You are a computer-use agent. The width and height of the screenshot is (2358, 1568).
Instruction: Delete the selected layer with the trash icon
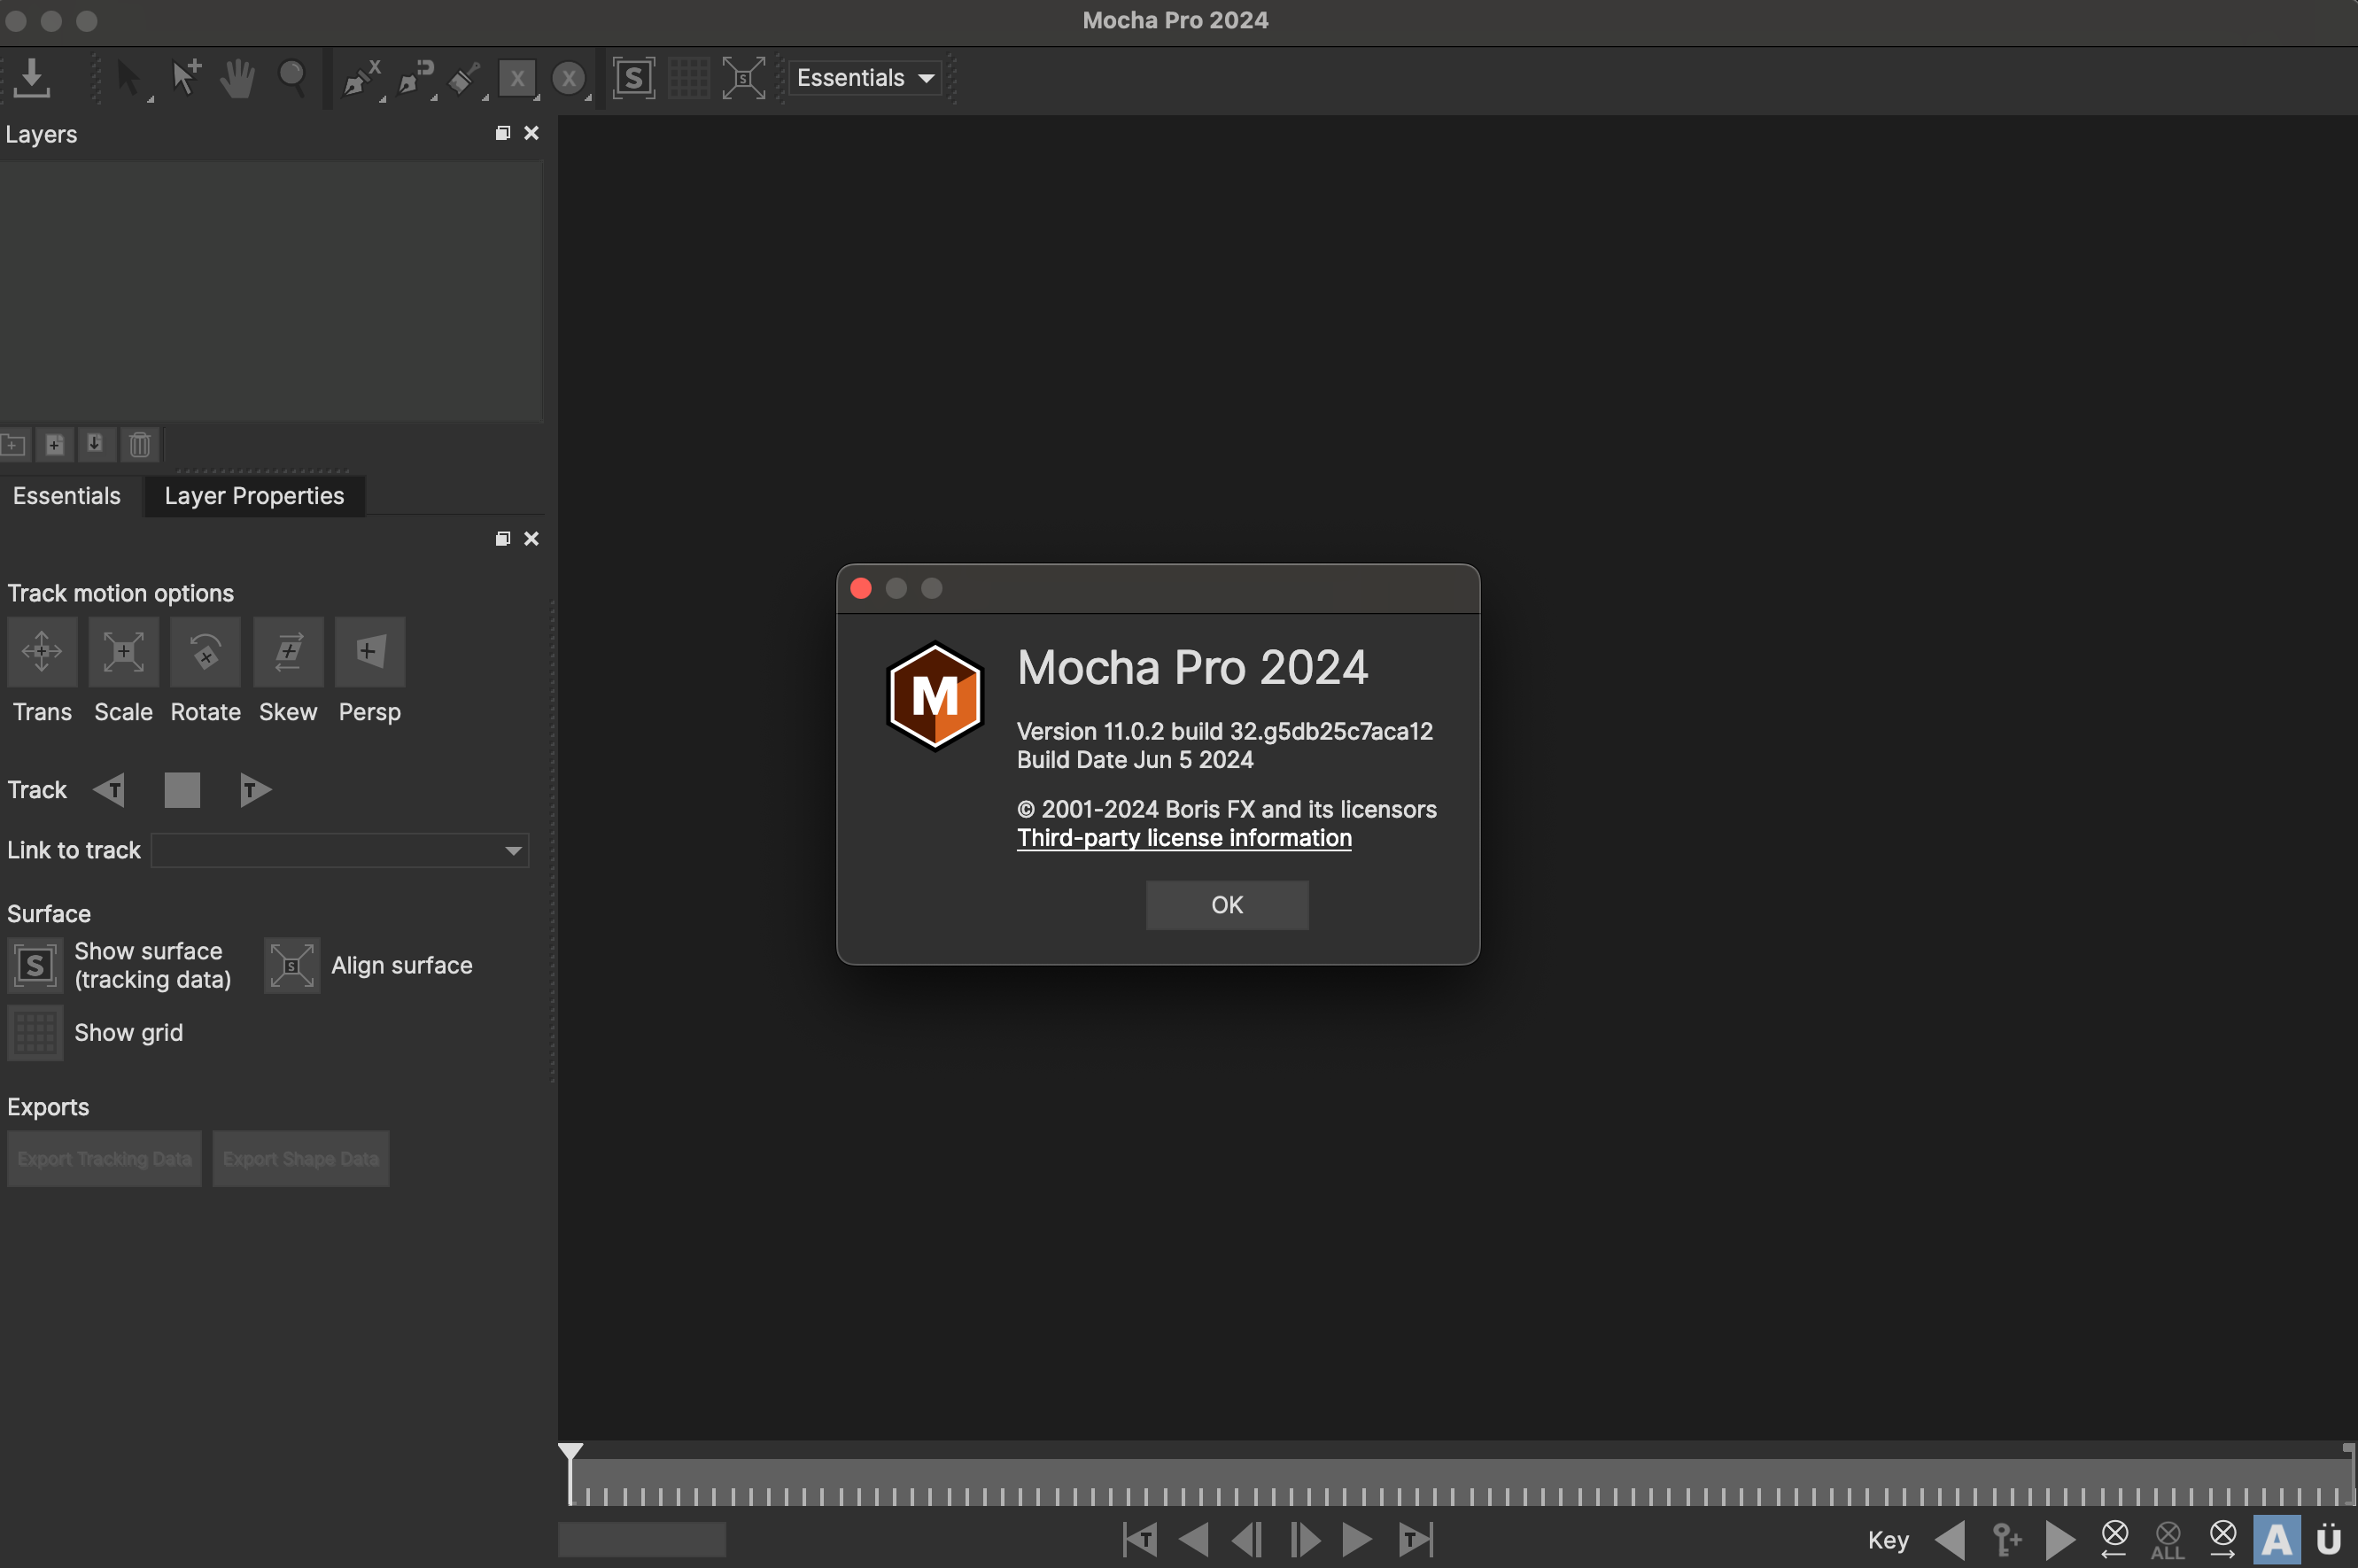(x=139, y=444)
